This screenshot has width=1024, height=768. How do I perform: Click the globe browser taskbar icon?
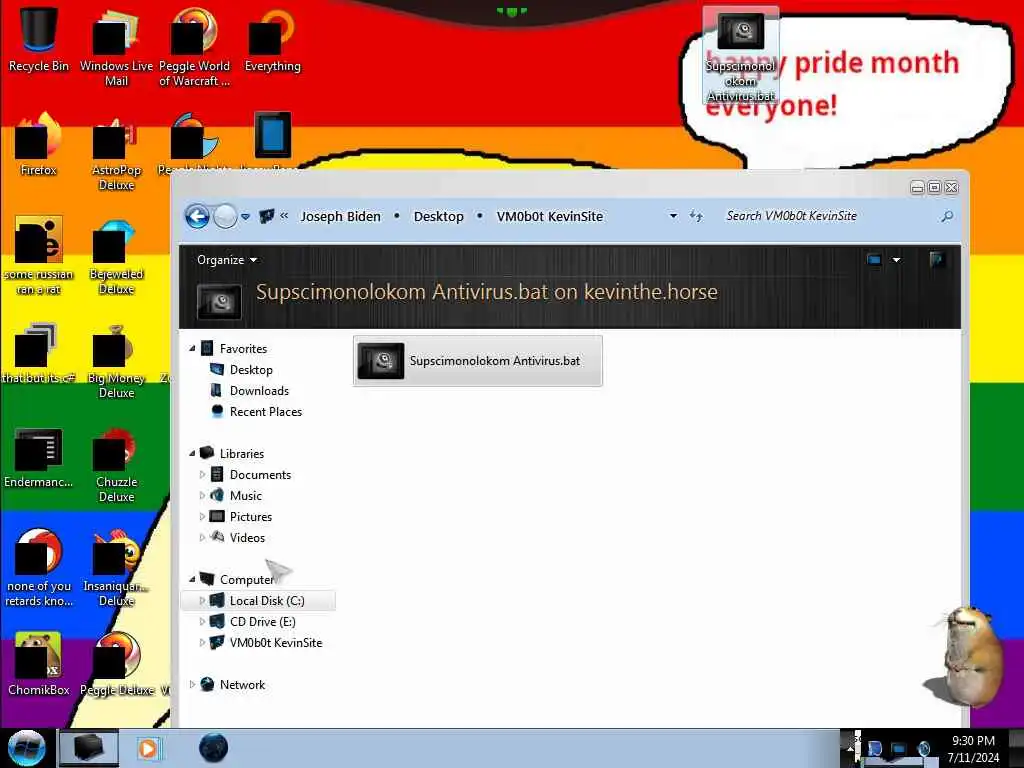[x=214, y=748]
